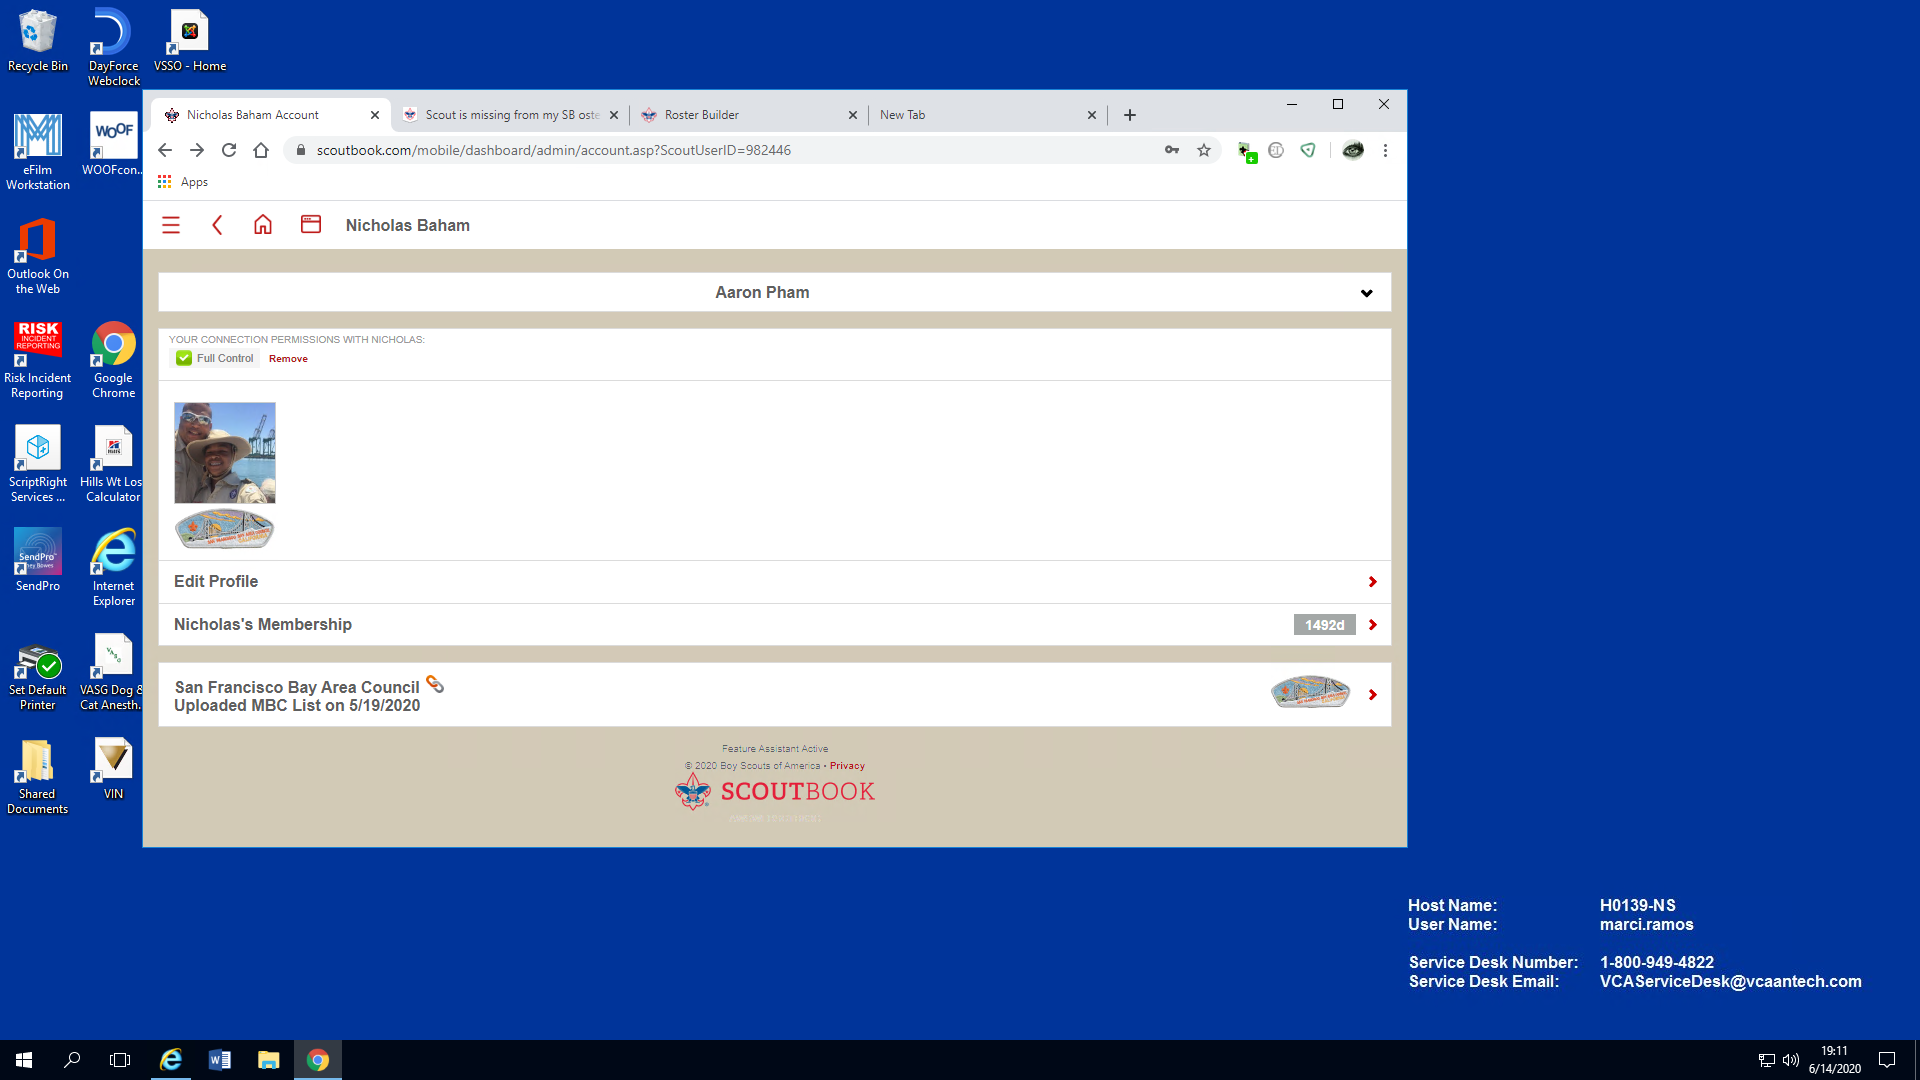This screenshot has height=1080, width=1920.
Task: Click the scout profile photo thumbnail
Action: point(225,453)
